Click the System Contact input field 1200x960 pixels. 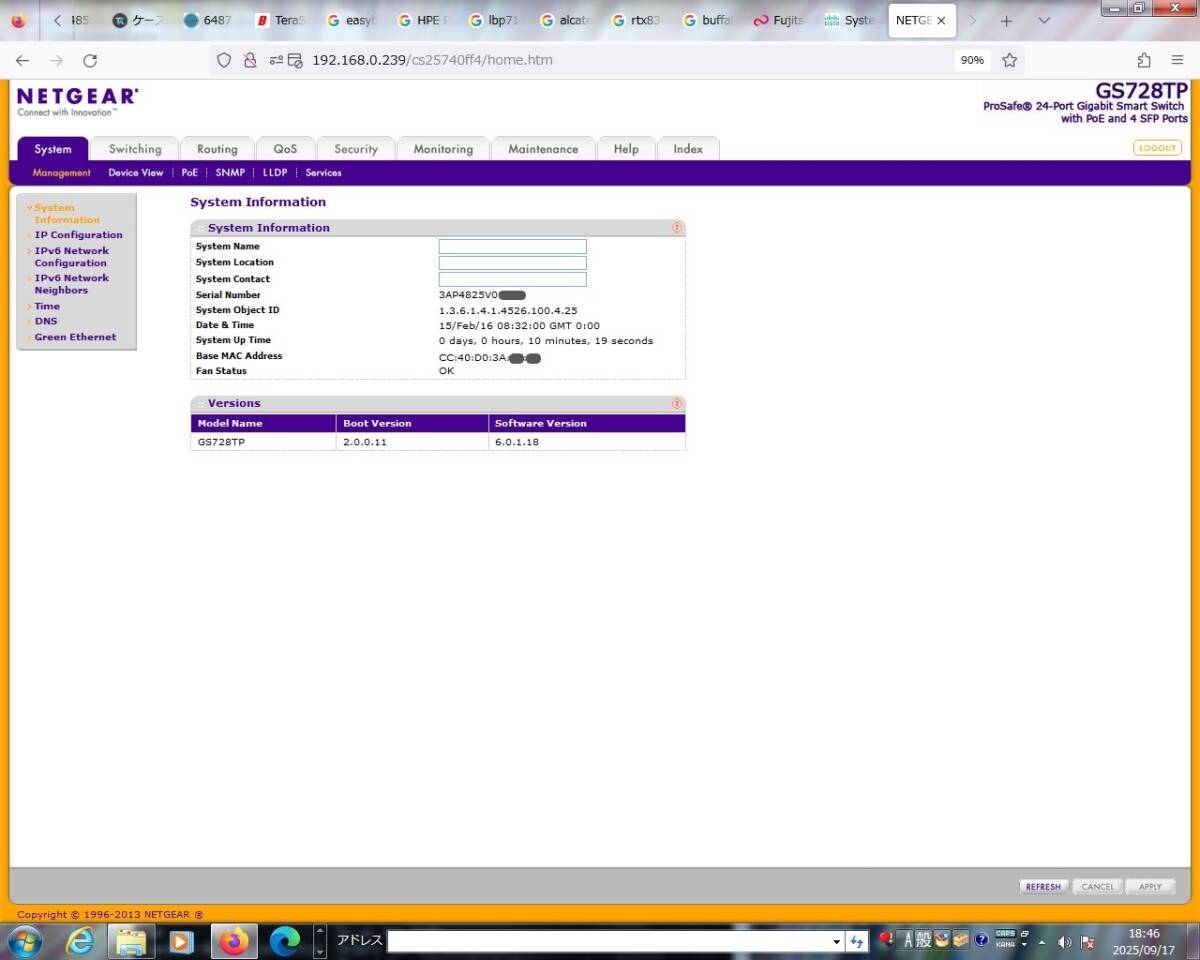click(x=512, y=279)
